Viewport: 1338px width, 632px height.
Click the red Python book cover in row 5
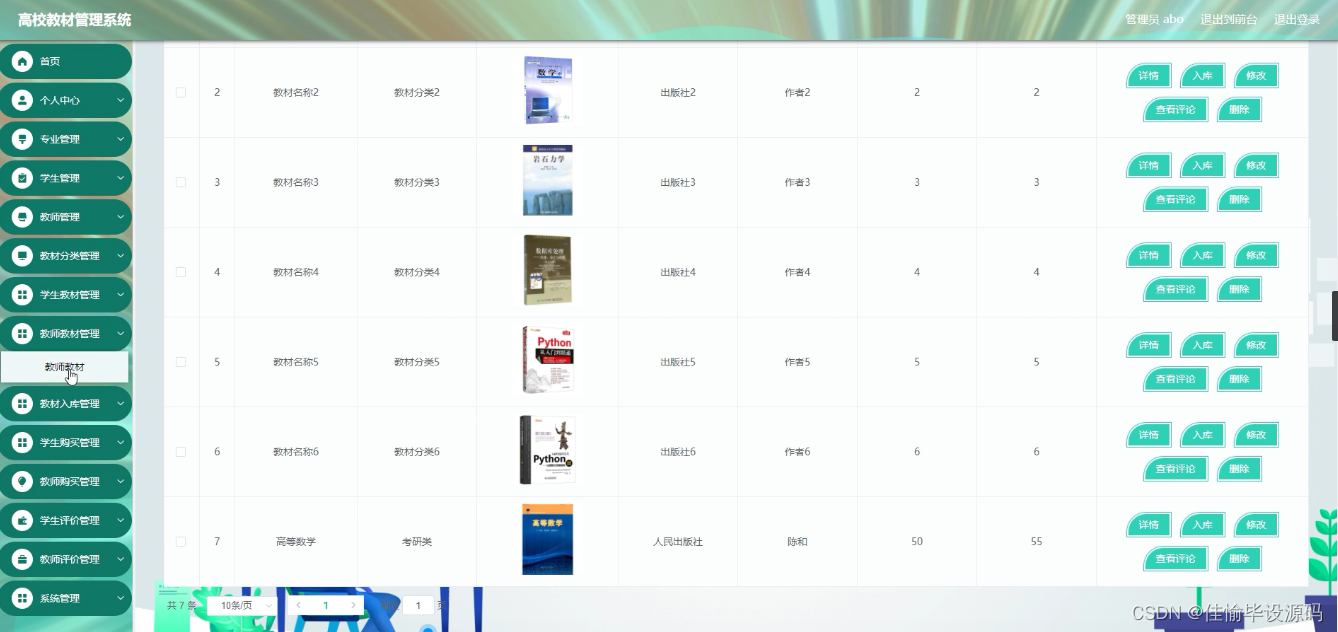(548, 360)
